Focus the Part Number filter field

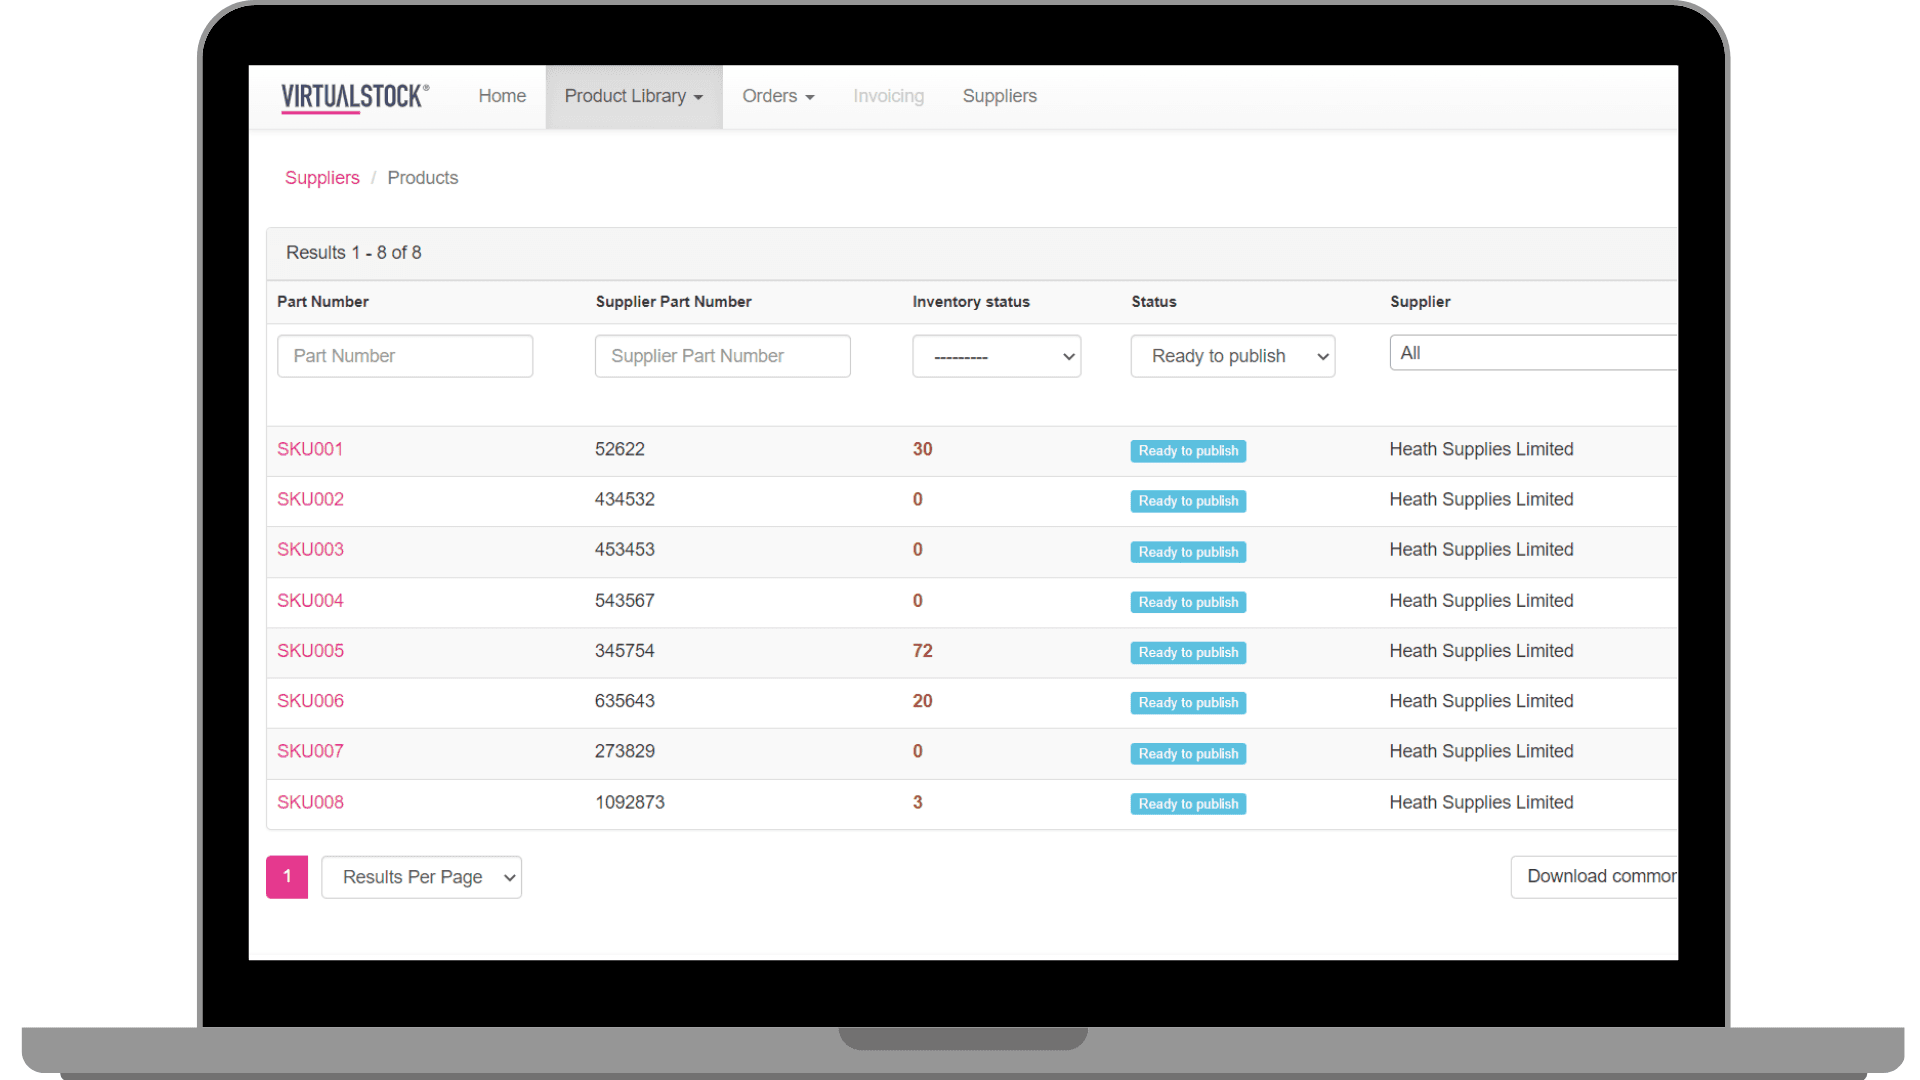[x=404, y=356]
